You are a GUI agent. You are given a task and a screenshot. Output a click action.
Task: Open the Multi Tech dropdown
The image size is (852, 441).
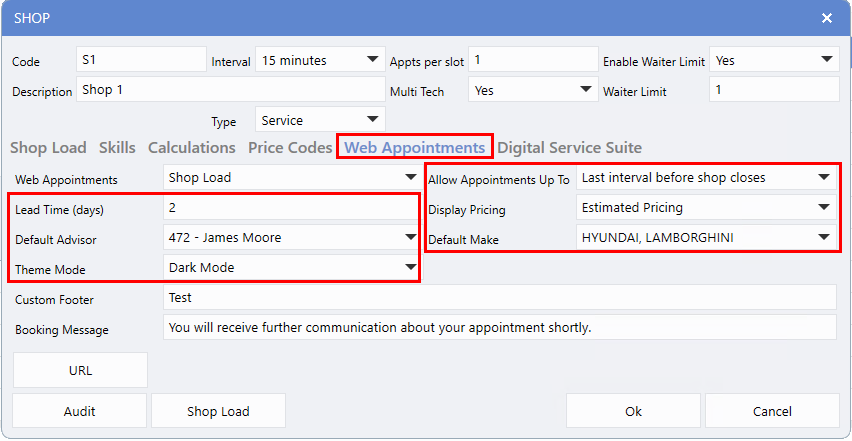click(534, 90)
